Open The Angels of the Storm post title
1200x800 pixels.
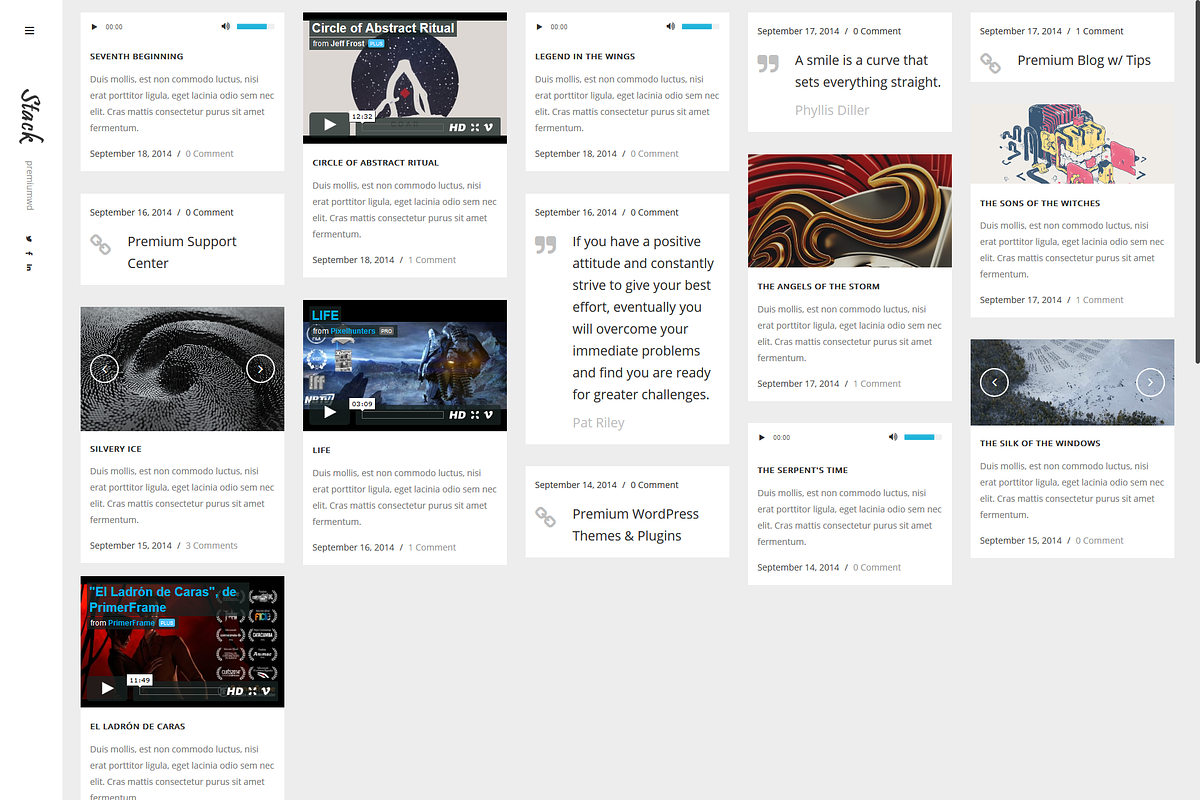[x=818, y=287]
